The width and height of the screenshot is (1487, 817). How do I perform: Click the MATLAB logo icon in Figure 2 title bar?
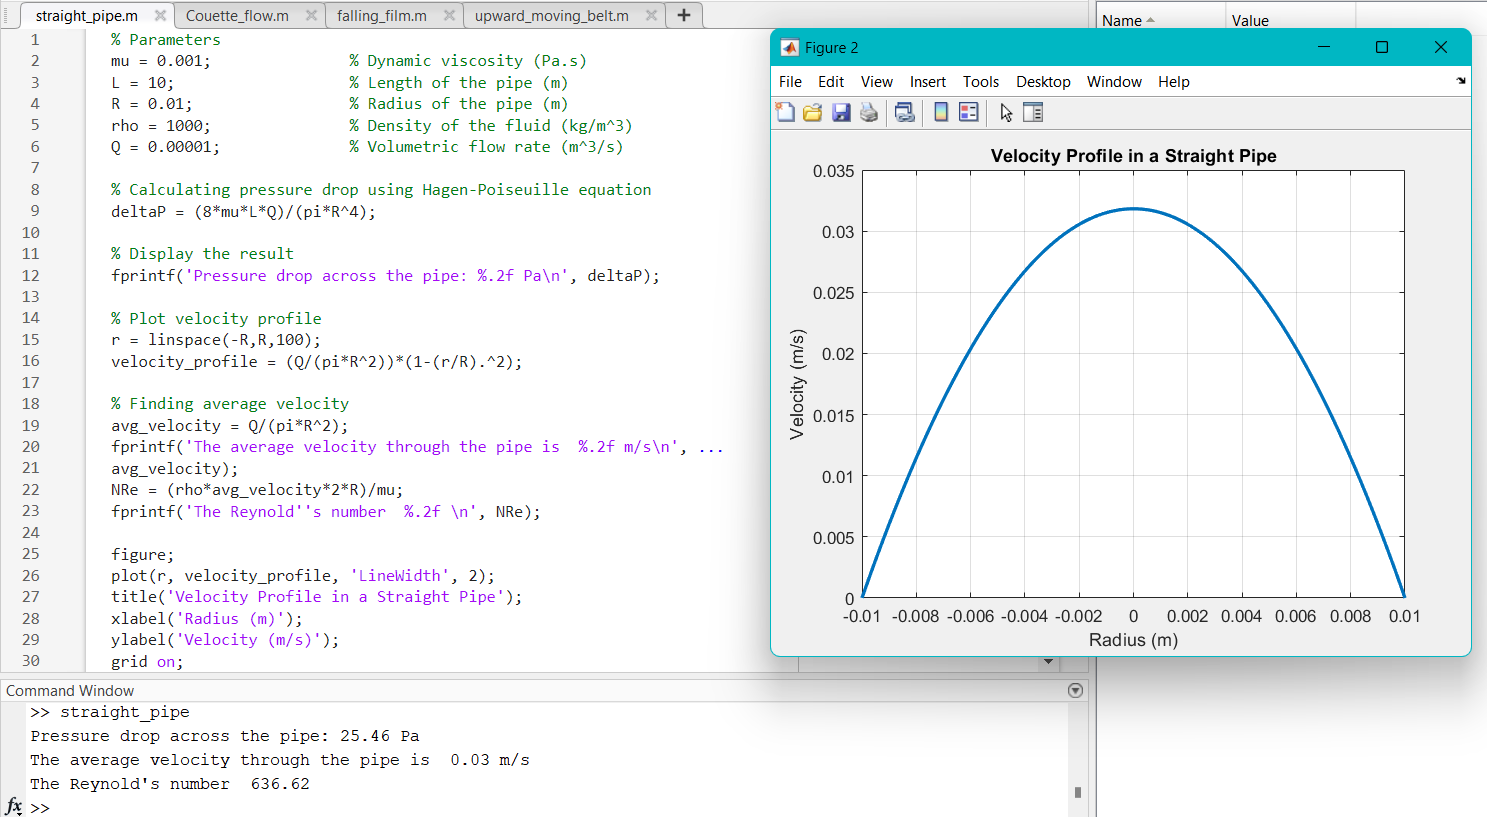click(789, 48)
